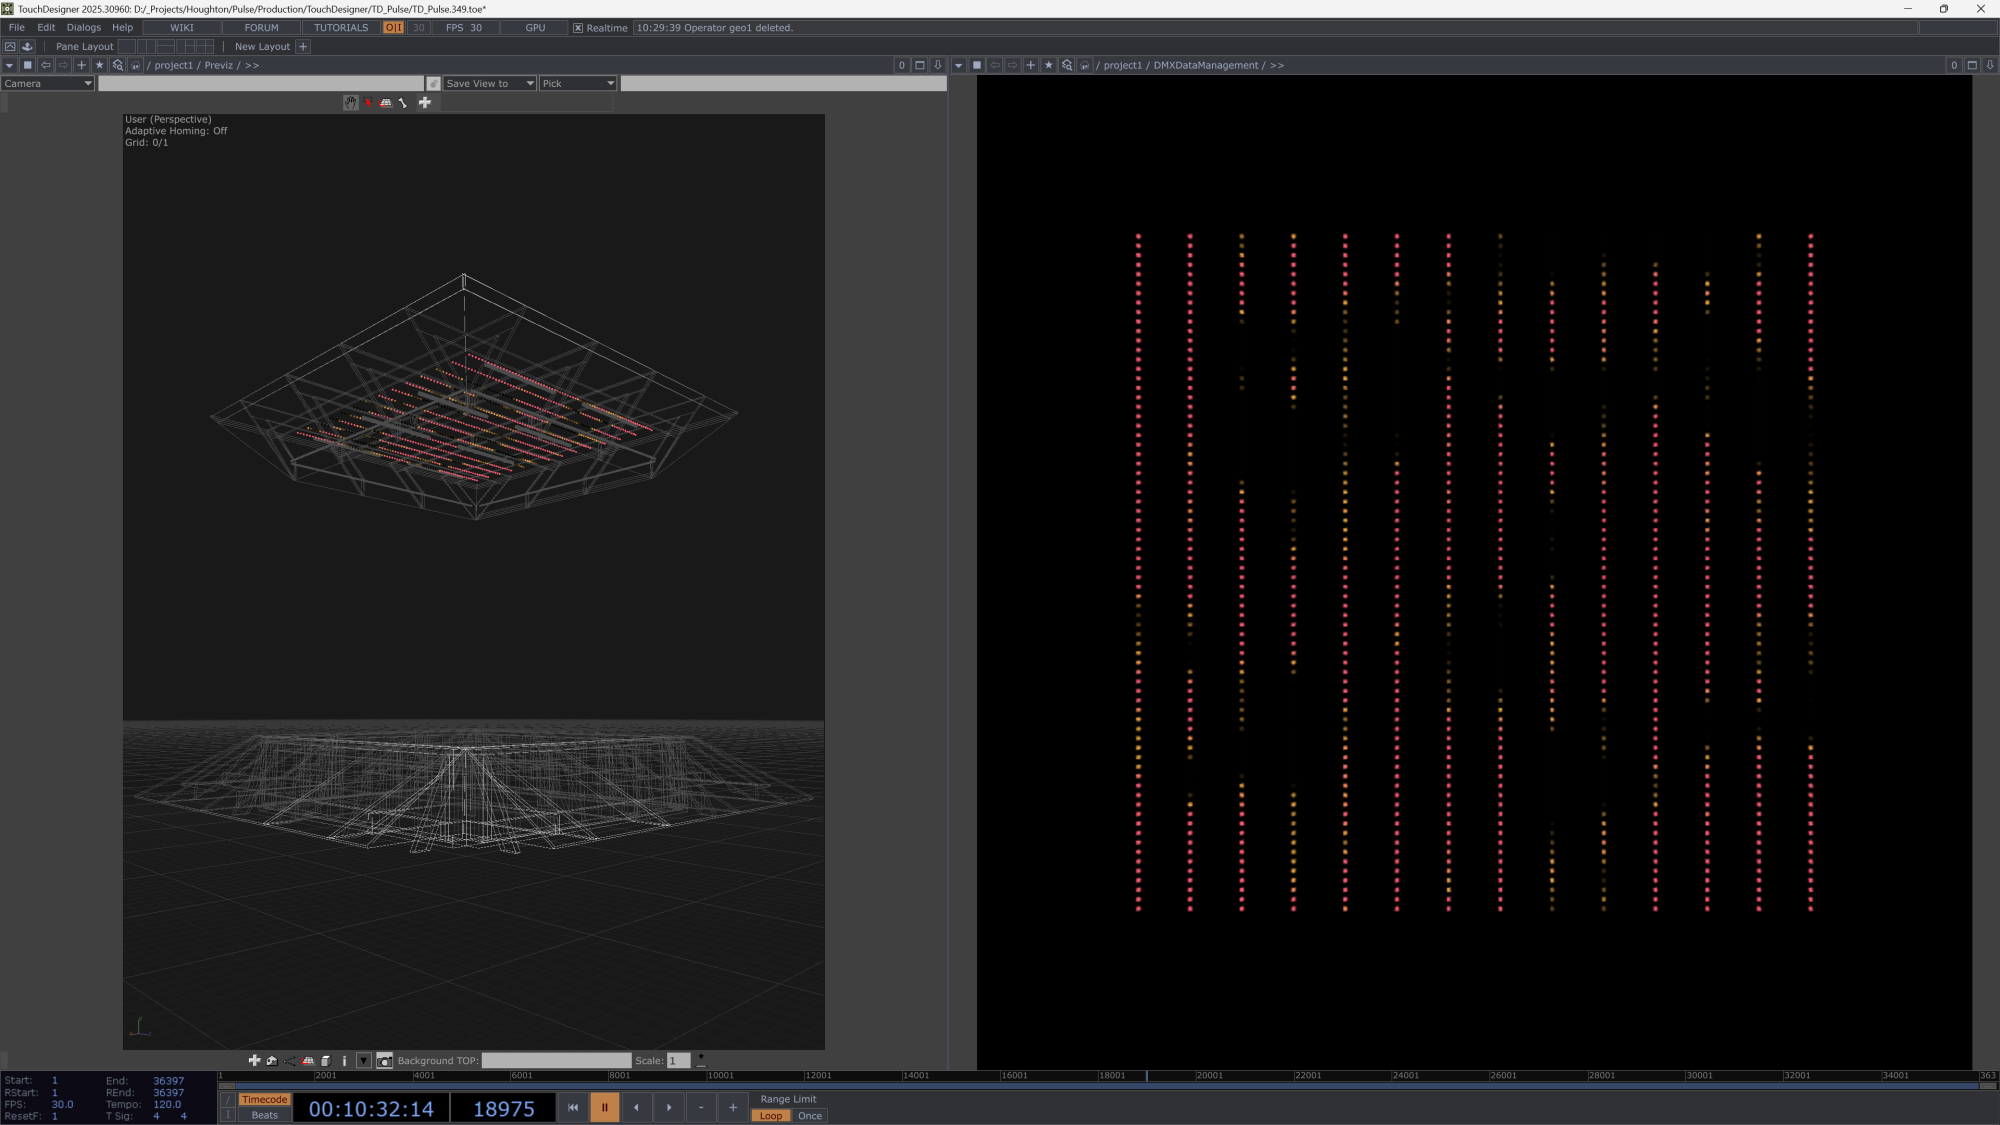Set range limit to Once
Viewport: 2000px width, 1125px height.
(809, 1116)
